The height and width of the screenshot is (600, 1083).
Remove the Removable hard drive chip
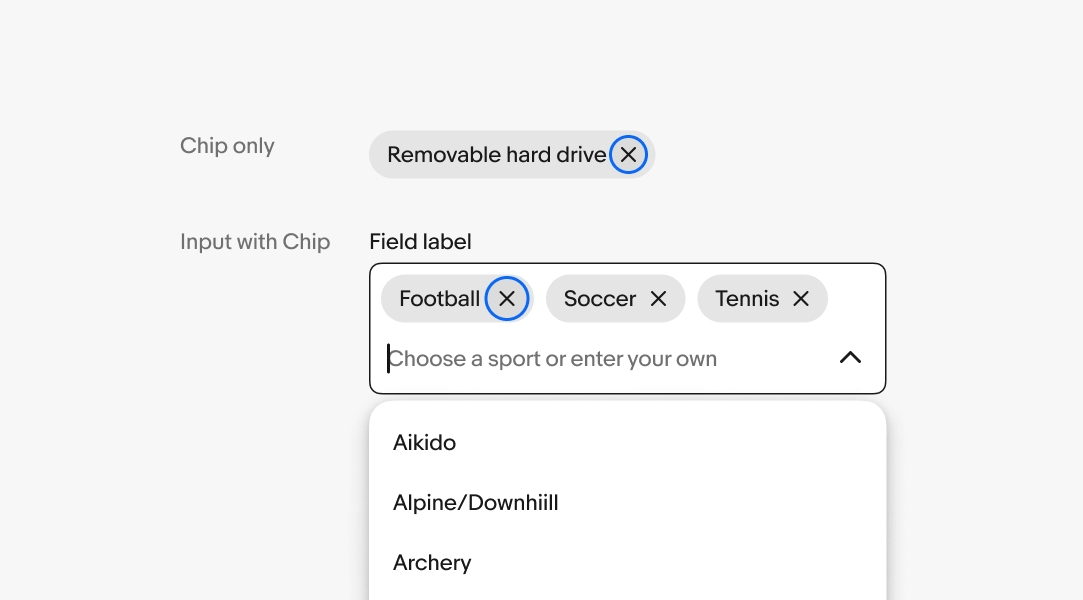click(x=628, y=155)
